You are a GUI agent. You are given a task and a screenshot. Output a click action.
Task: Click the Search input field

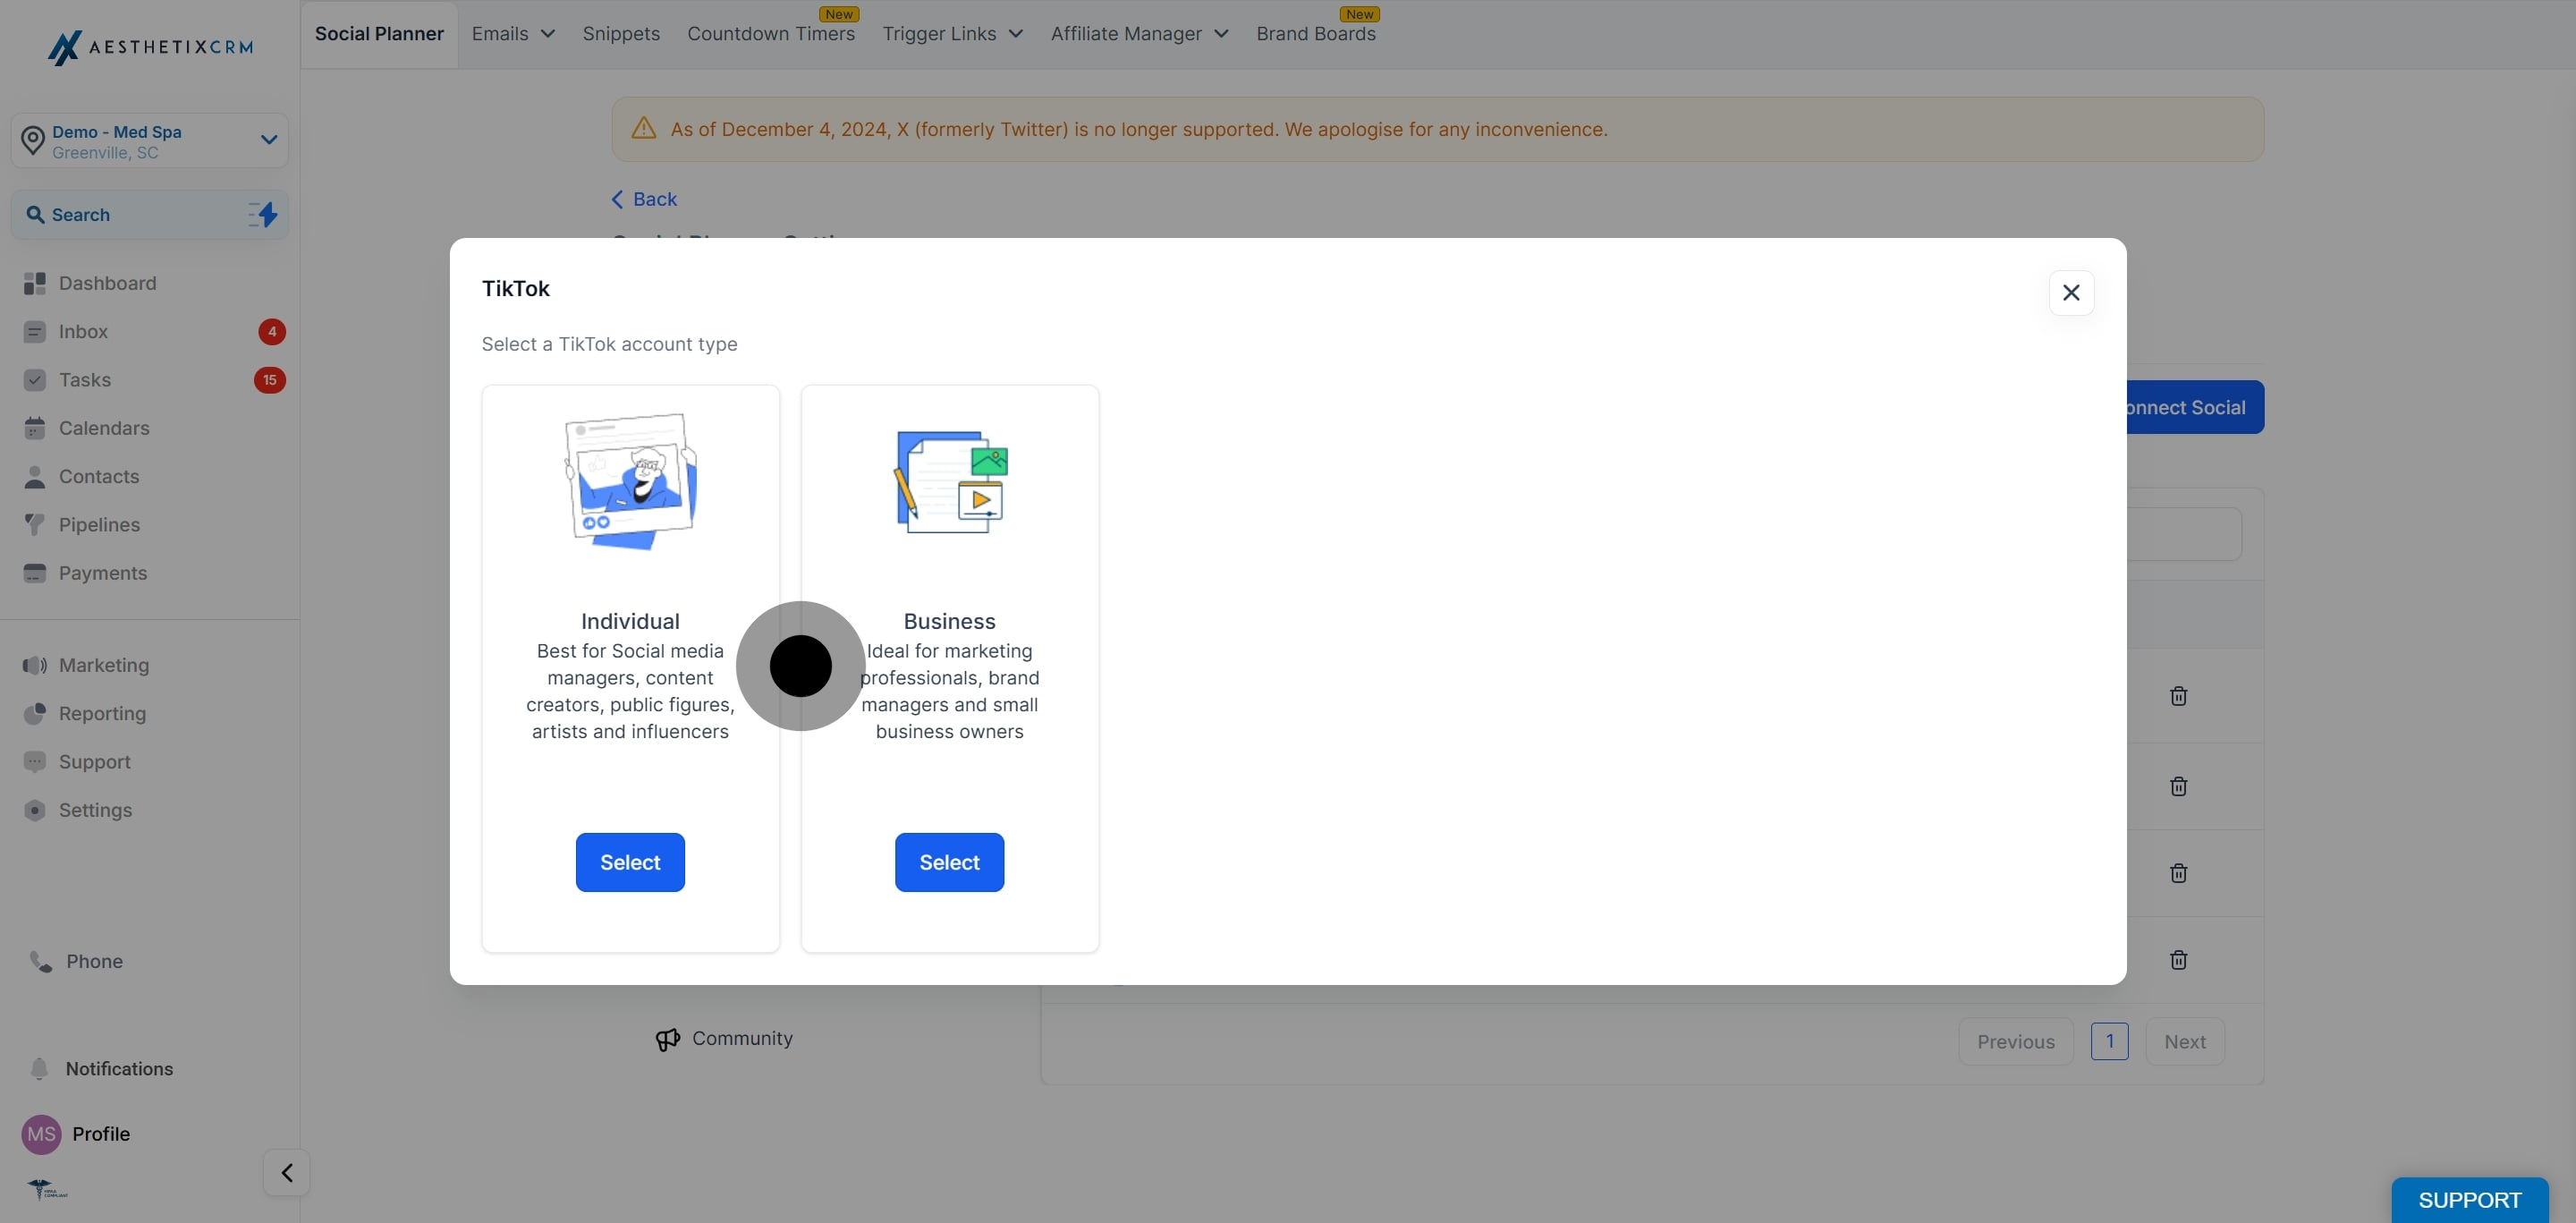coord(150,215)
